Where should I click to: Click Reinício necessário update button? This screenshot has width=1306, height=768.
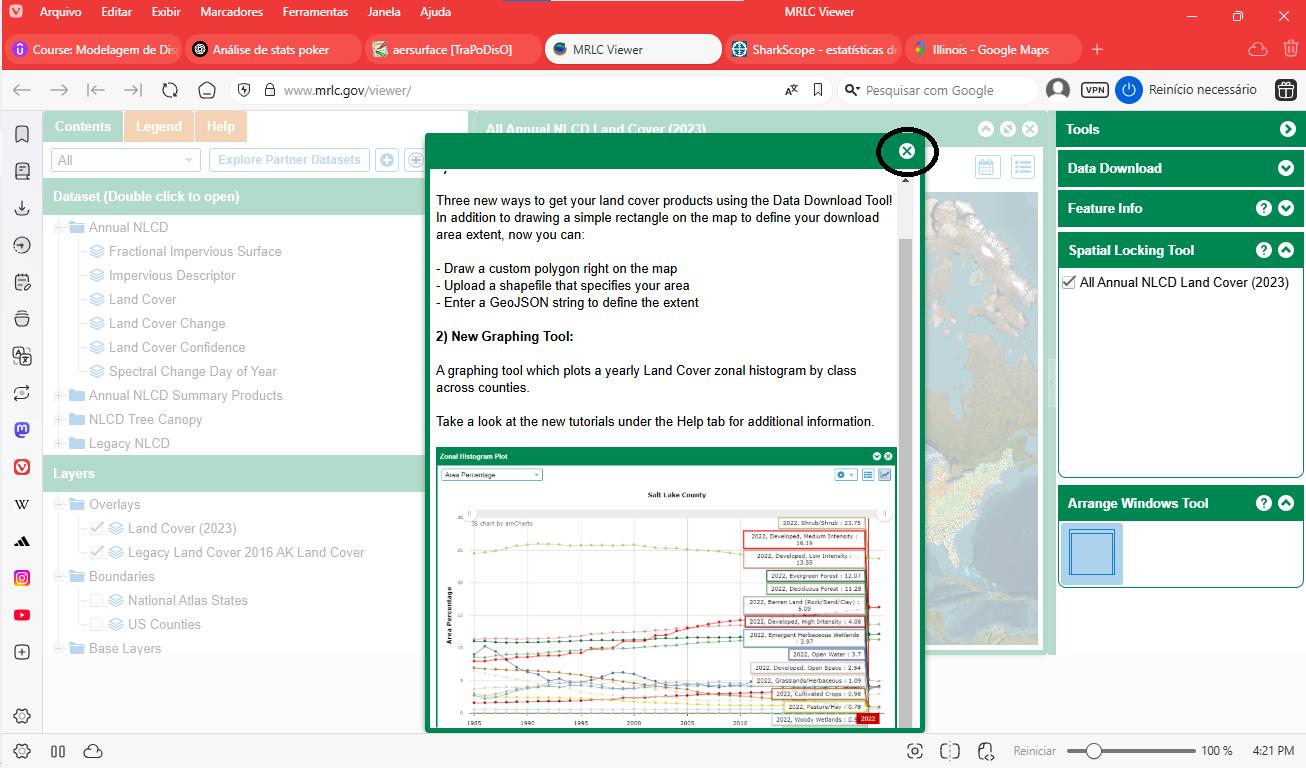coord(1187,90)
